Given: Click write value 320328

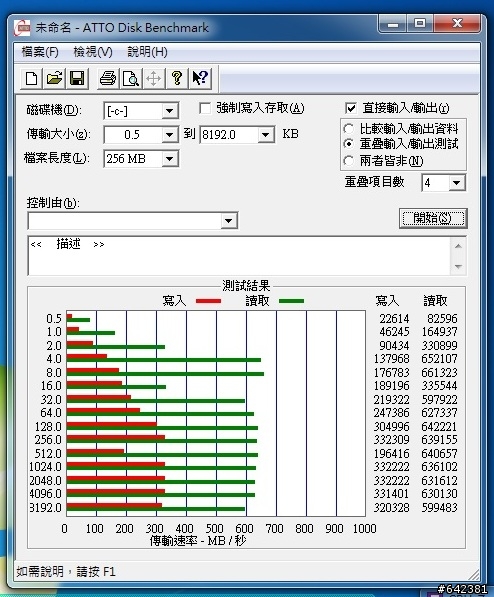Looking at the screenshot, I should tap(392, 508).
